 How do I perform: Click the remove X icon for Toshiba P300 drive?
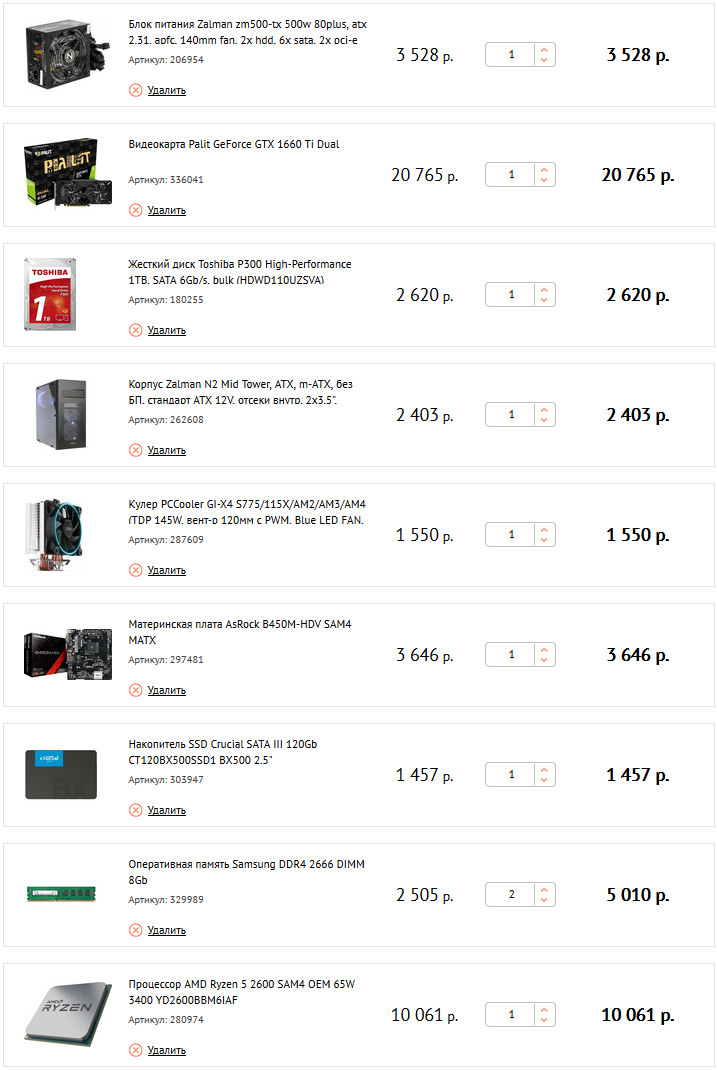pyautogui.click(x=135, y=330)
